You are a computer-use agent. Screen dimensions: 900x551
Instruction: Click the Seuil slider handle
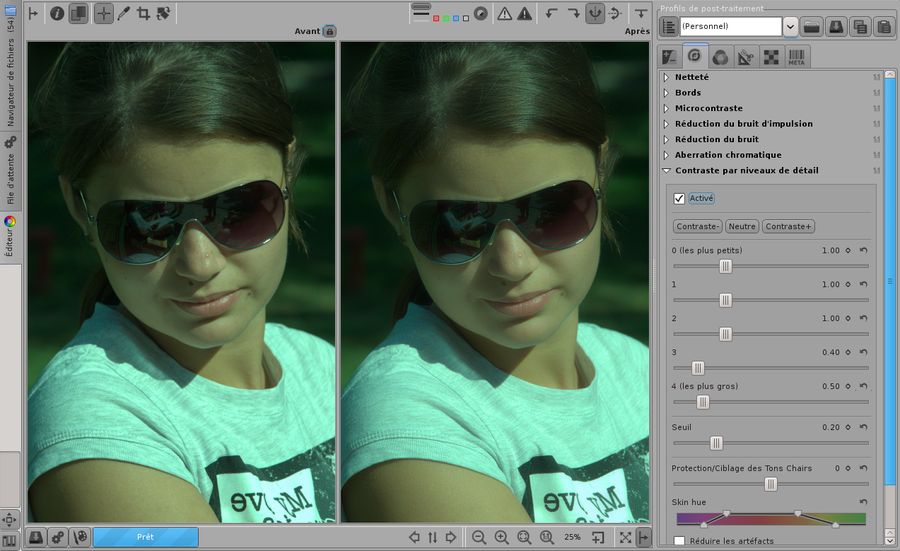716,443
